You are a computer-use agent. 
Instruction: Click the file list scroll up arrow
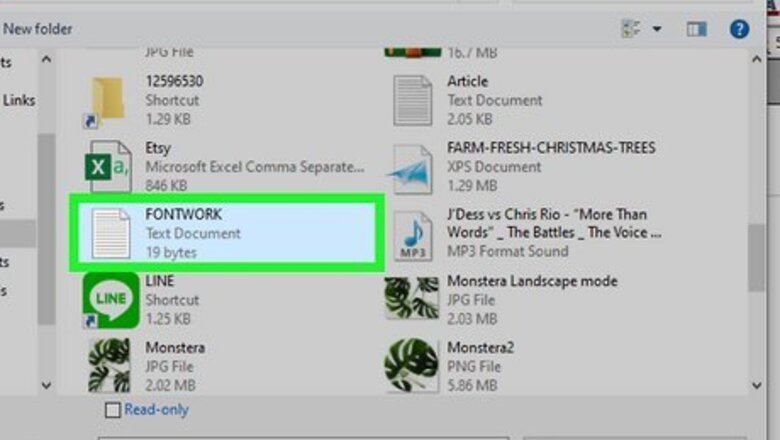pyautogui.click(x=757, y=59)
